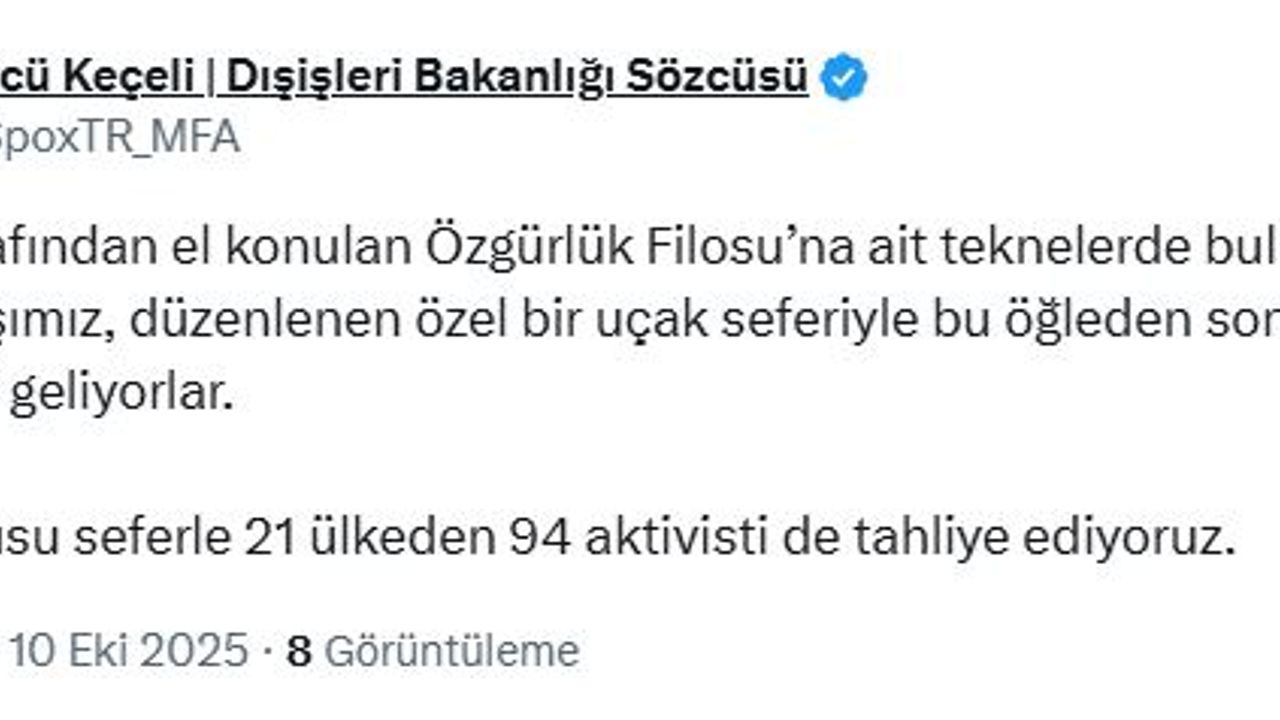Click the SpoxTR_MFA account handle
The width and height of the screenshot is (1280, 720).
tap(120, 137)
